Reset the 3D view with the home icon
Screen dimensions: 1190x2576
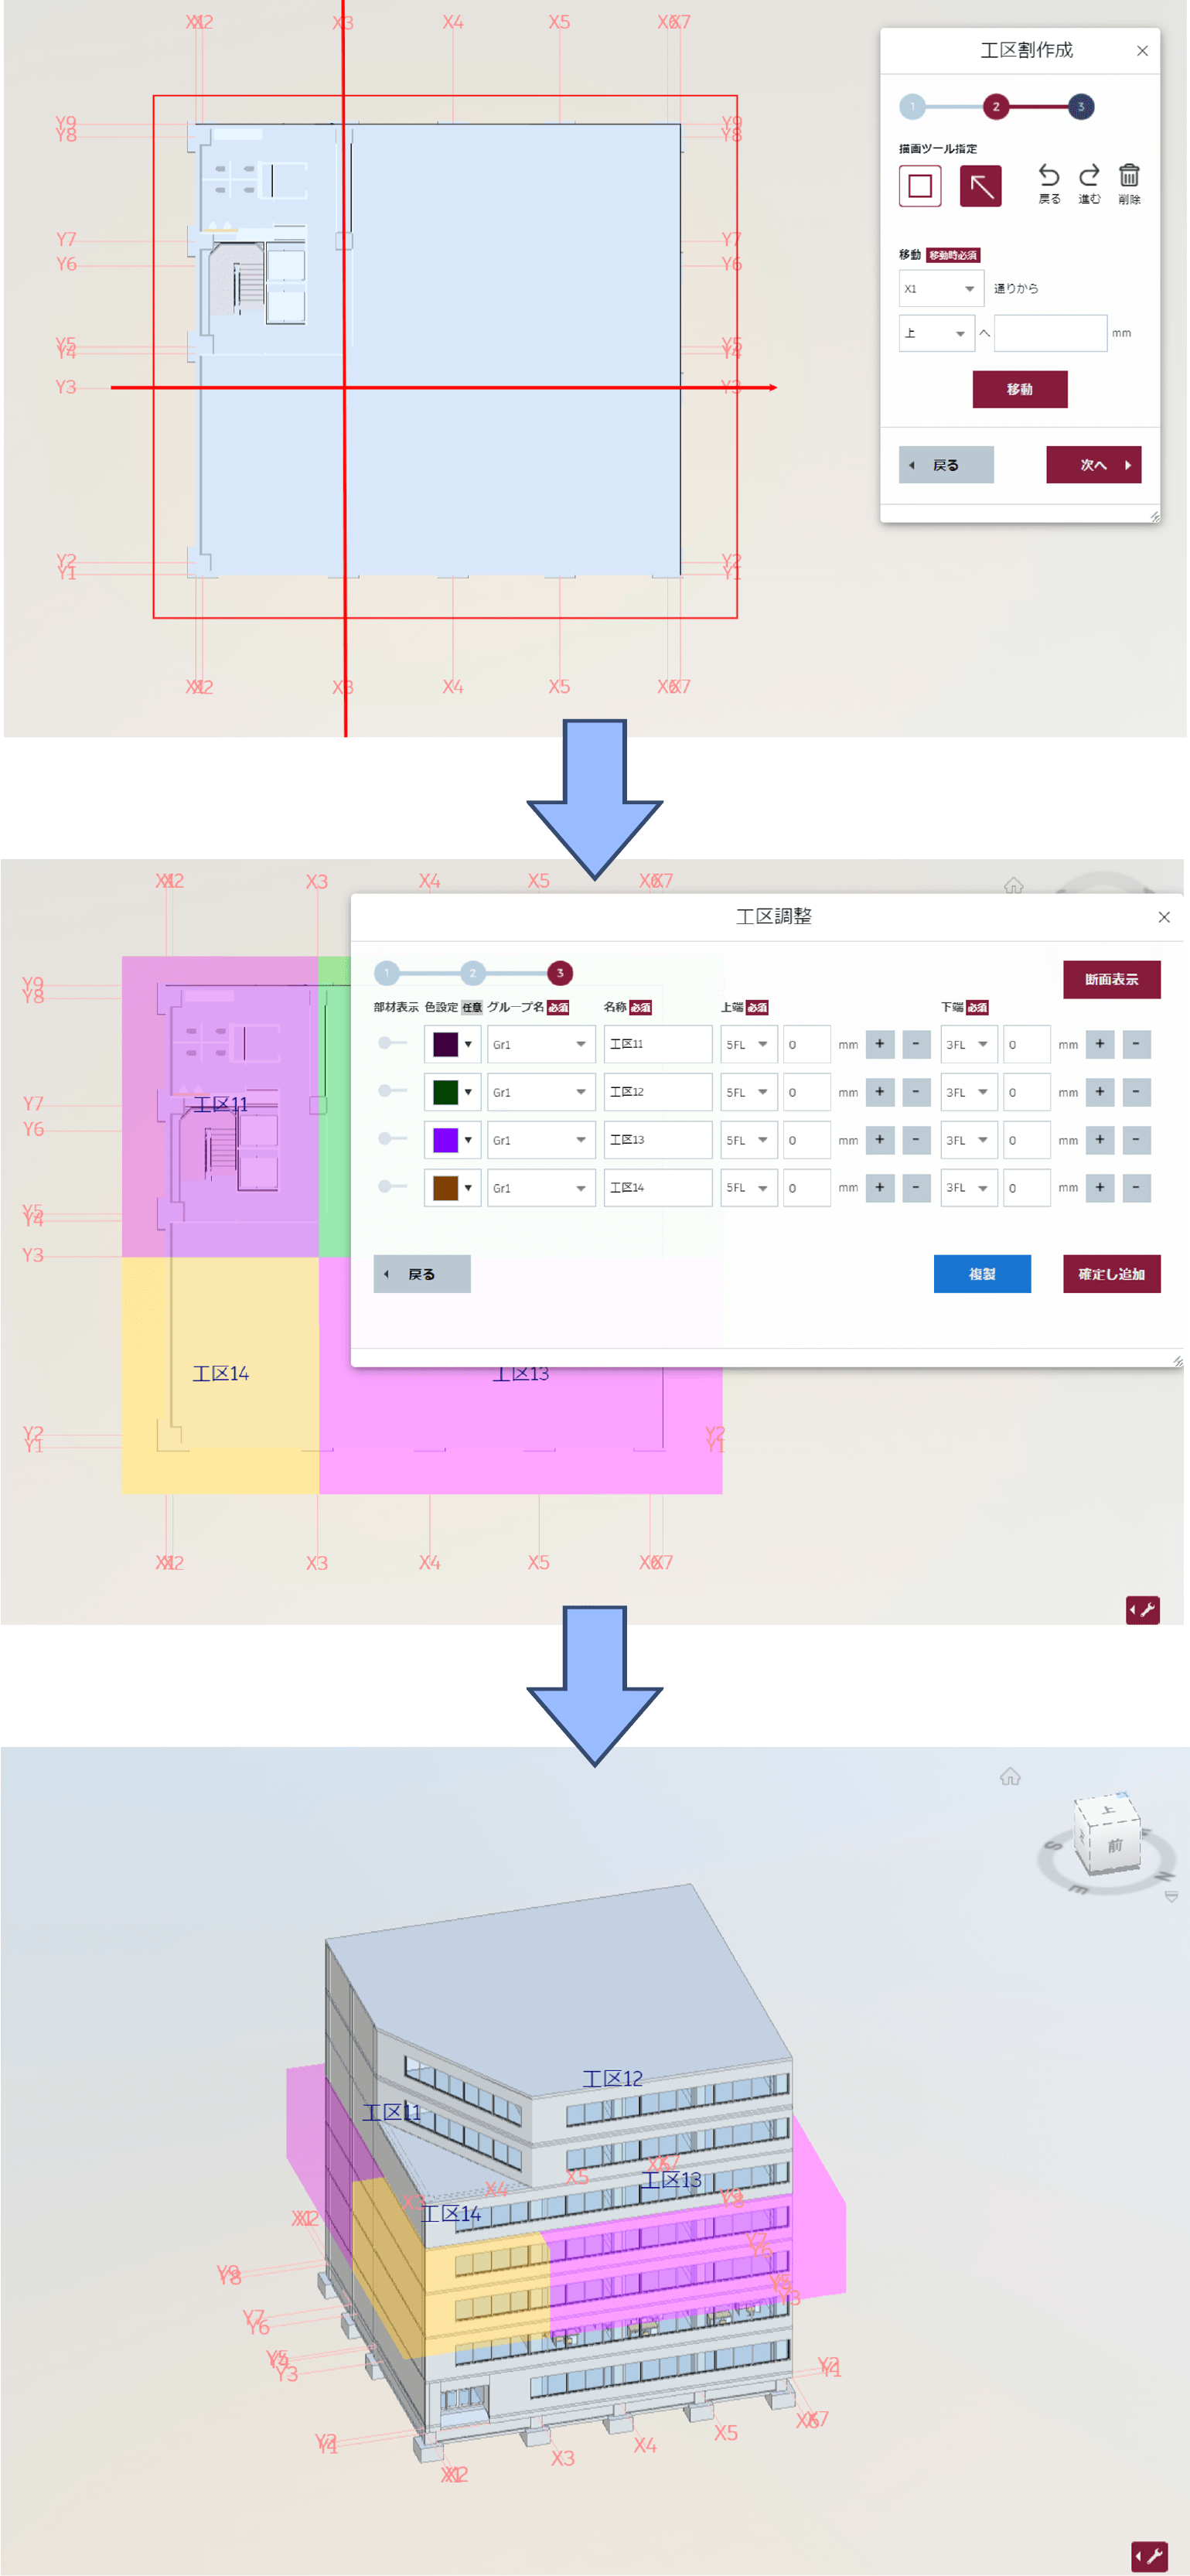click(x=1010, y=1776)
